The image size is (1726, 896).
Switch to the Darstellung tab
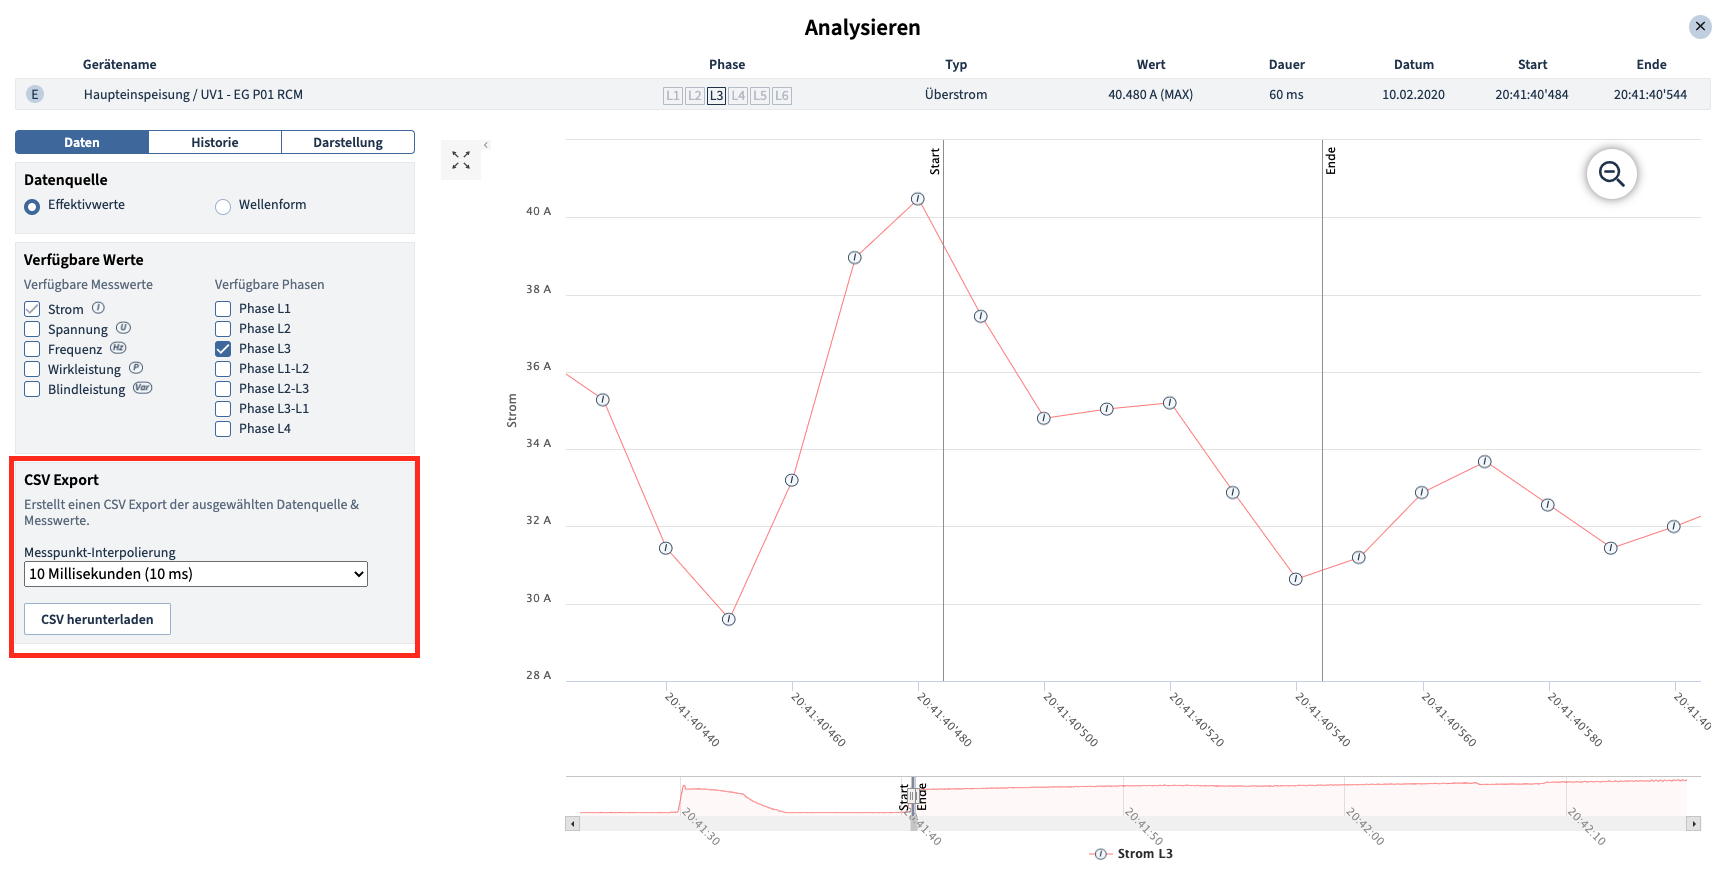pos(347,142)
